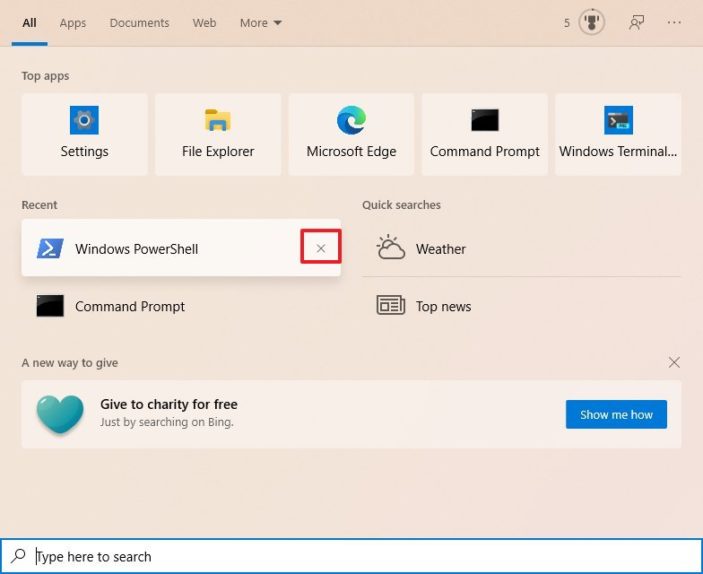The height and width of the screenshot is (574, 703).
Task: Open Windows Terminal tile
Action: pyautogui.click(x=618, y=134)
